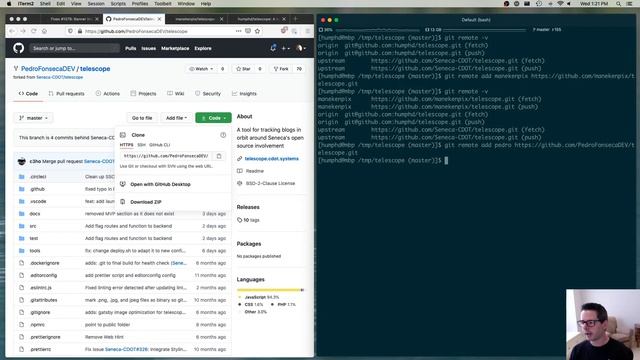The width and height of the screenshot is (640, 360).
Task: Open the Security tab
Action: pyautogui.click(x=208, y=93)
